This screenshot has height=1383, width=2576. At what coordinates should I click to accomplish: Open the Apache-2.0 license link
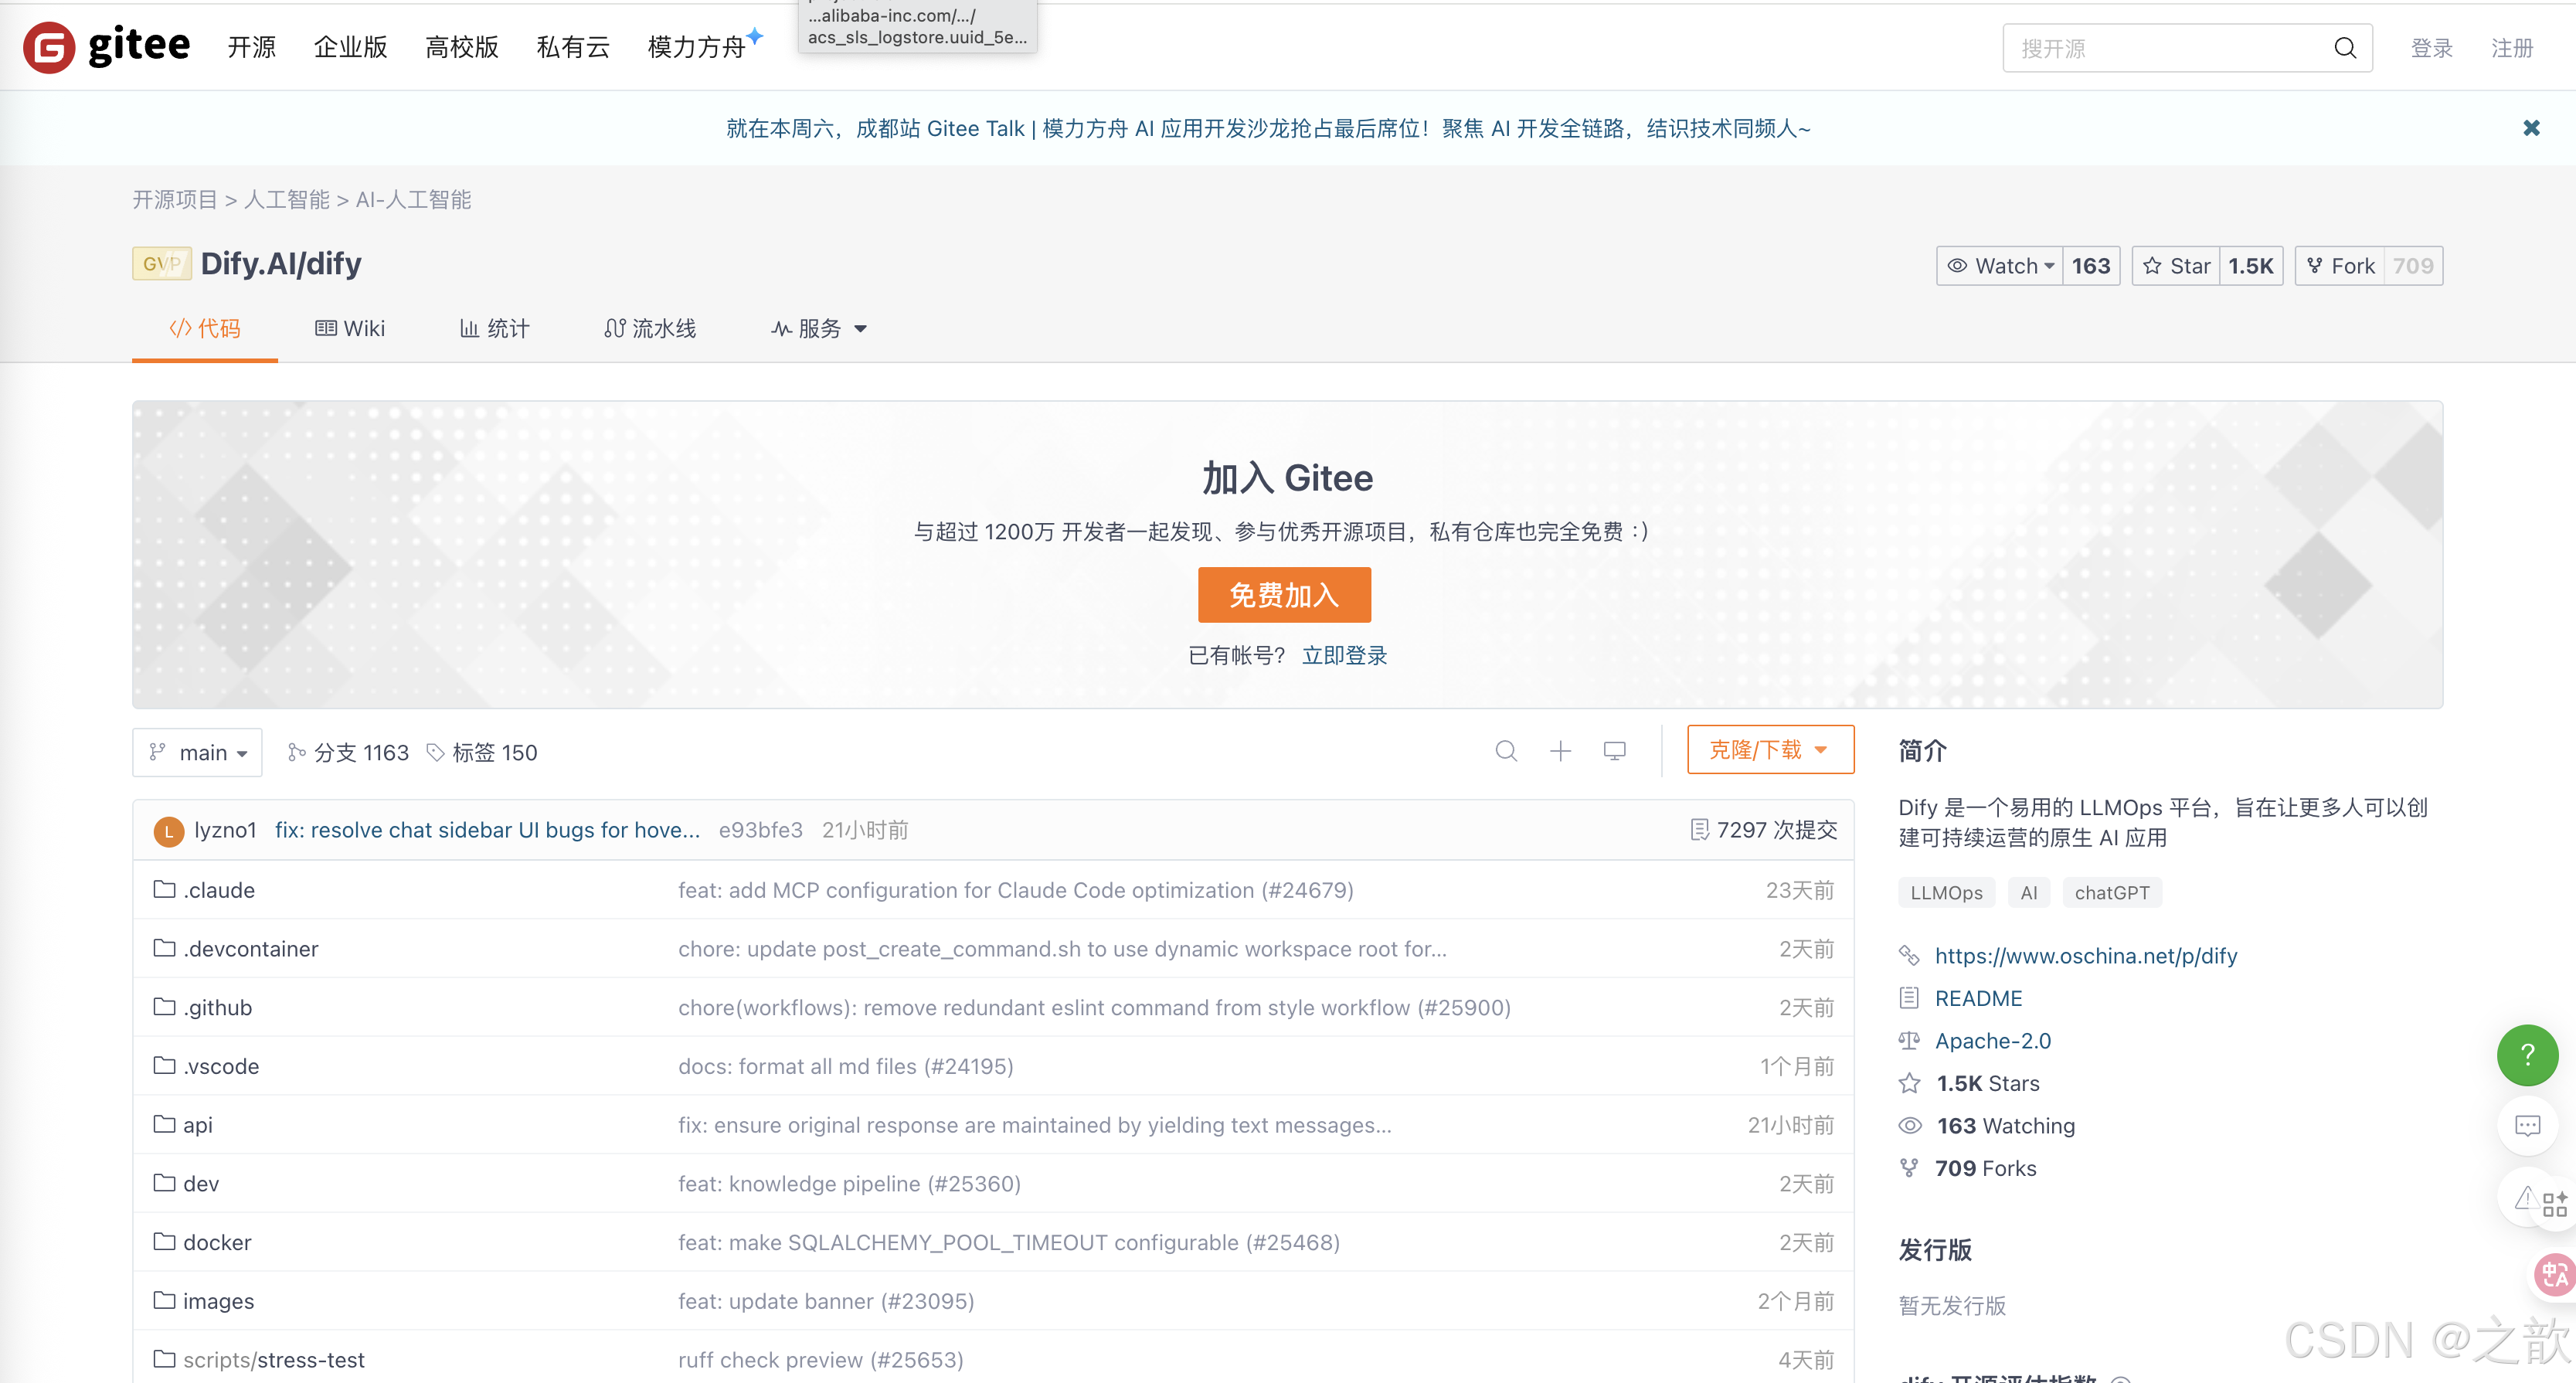(x=1992, y=1041)
